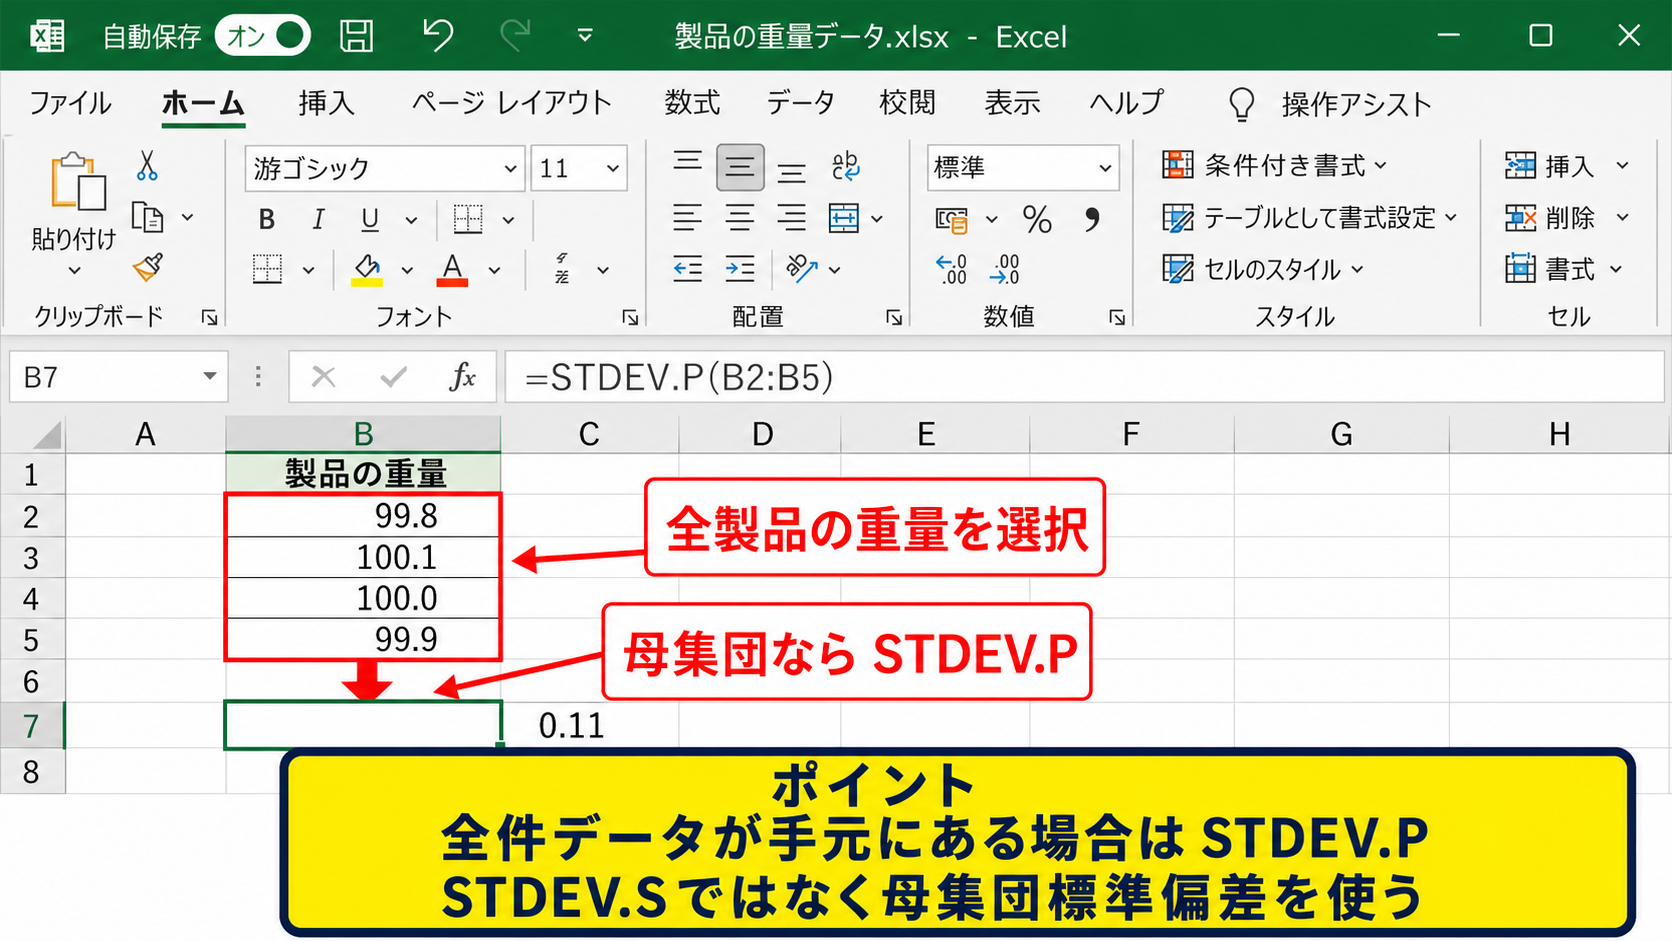Viewport: 1672px width, 941px height.
Task: Click the Cut scissors icon
Action: coord(147,166)
